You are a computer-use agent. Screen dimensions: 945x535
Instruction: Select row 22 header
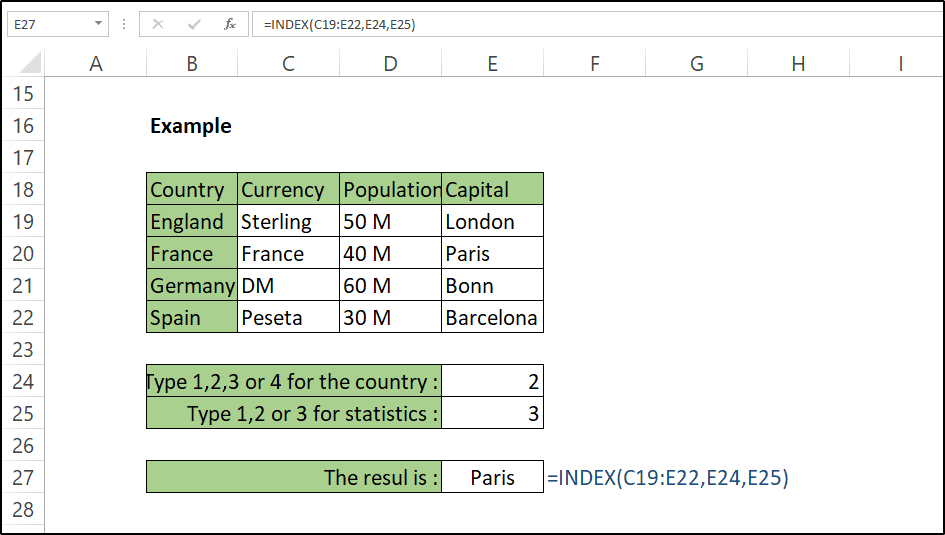(23, 317)
